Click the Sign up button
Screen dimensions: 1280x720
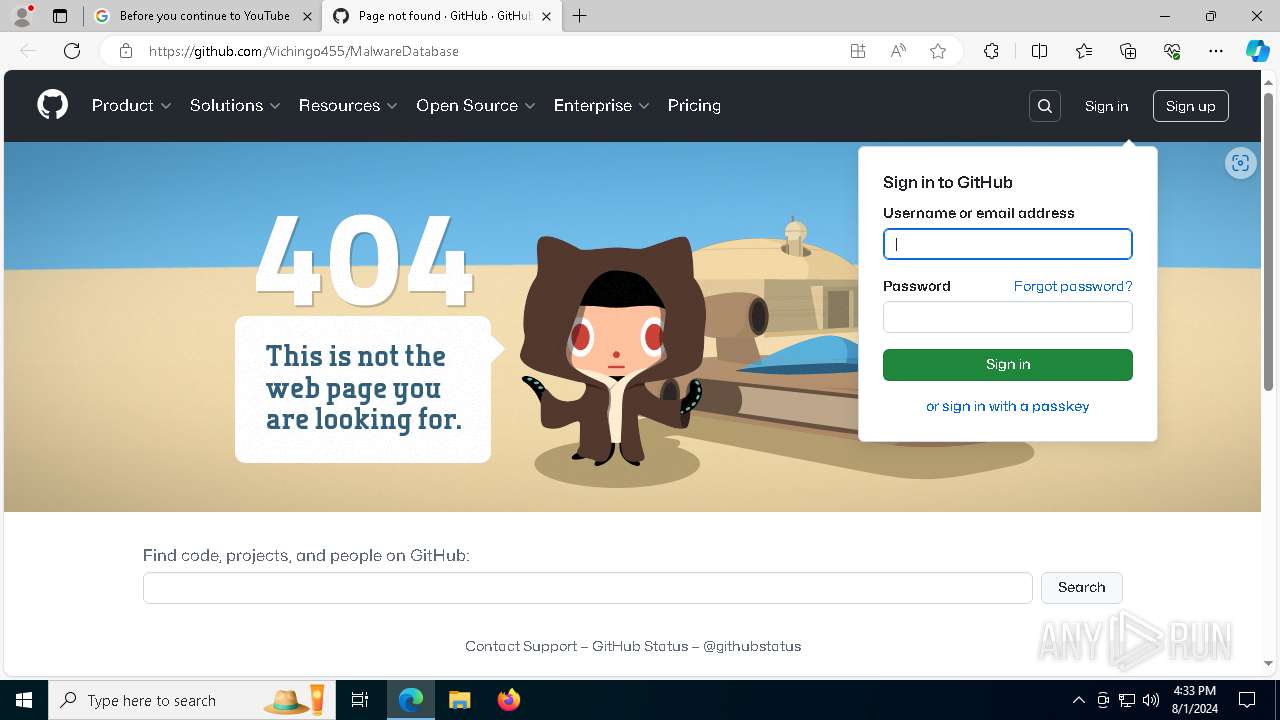[x=1190, y=106]
